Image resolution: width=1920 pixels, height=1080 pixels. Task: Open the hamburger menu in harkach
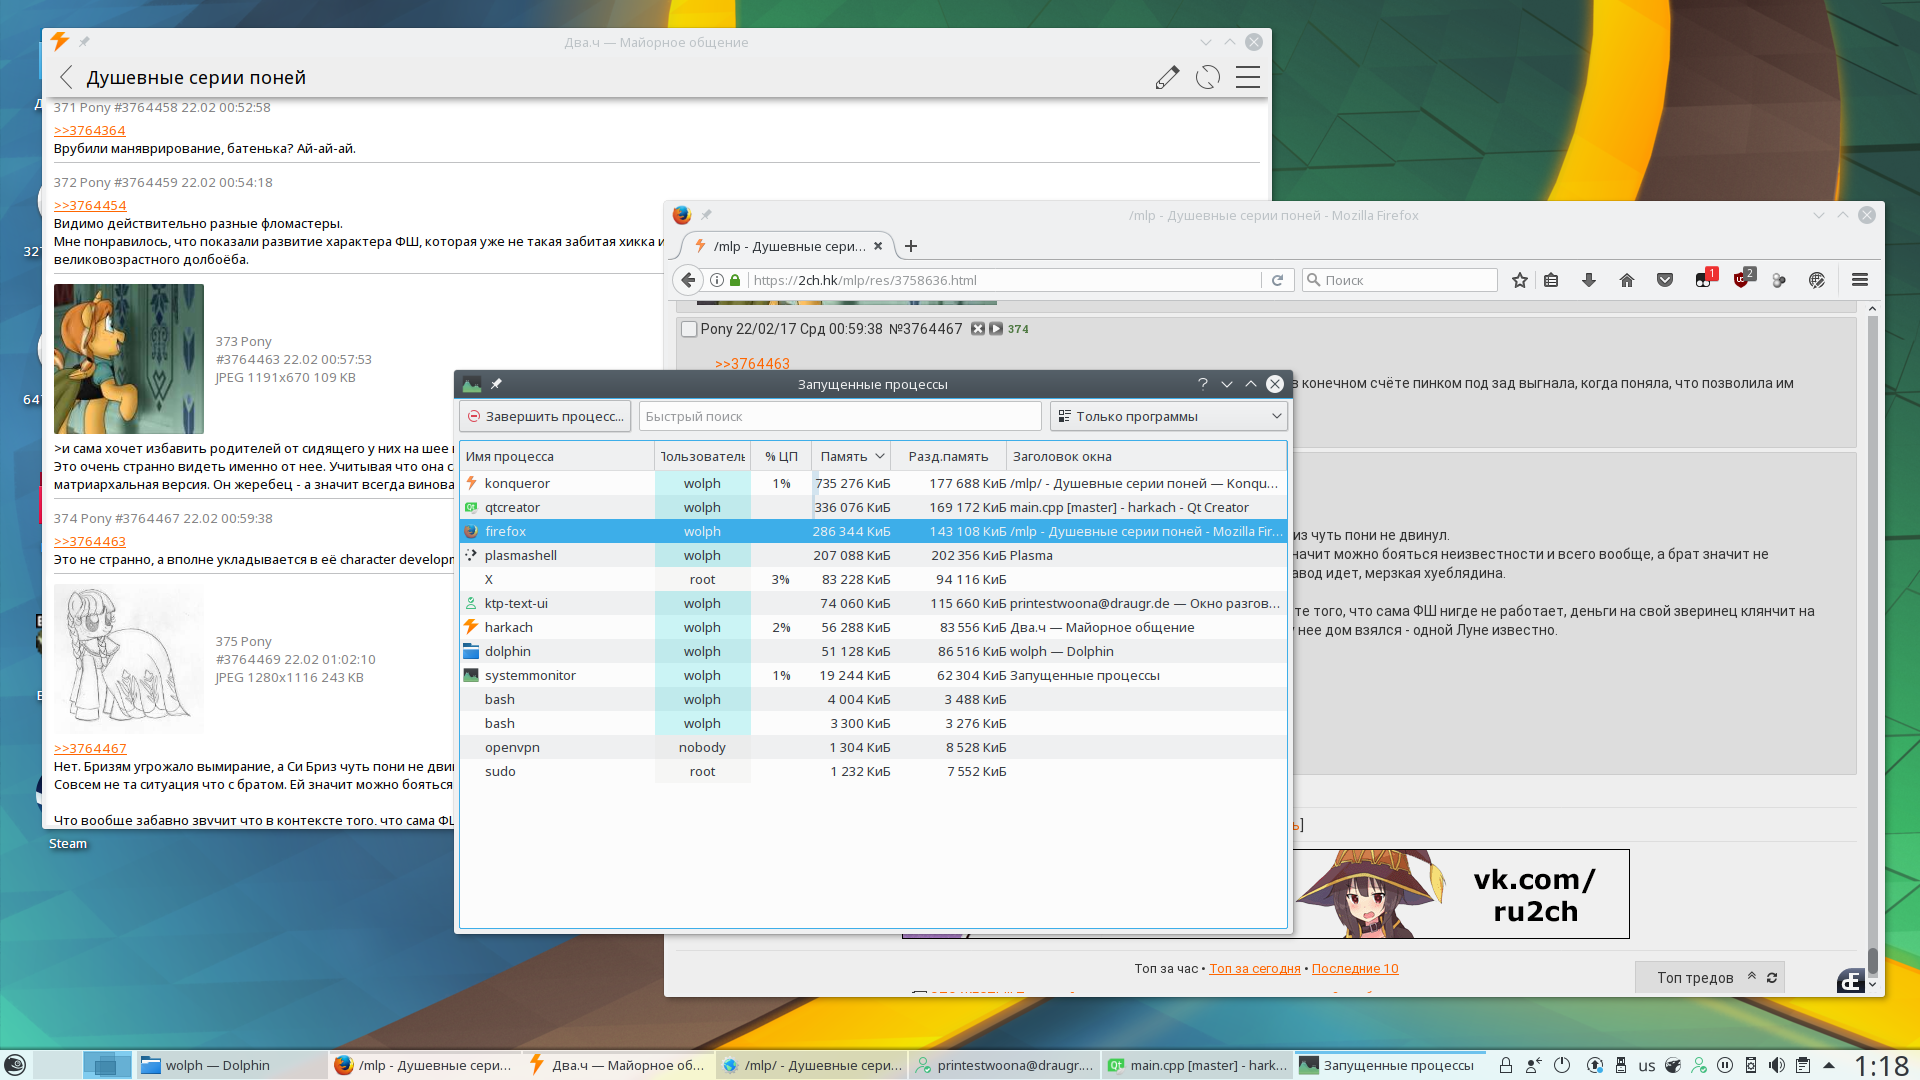[1248, 78]
